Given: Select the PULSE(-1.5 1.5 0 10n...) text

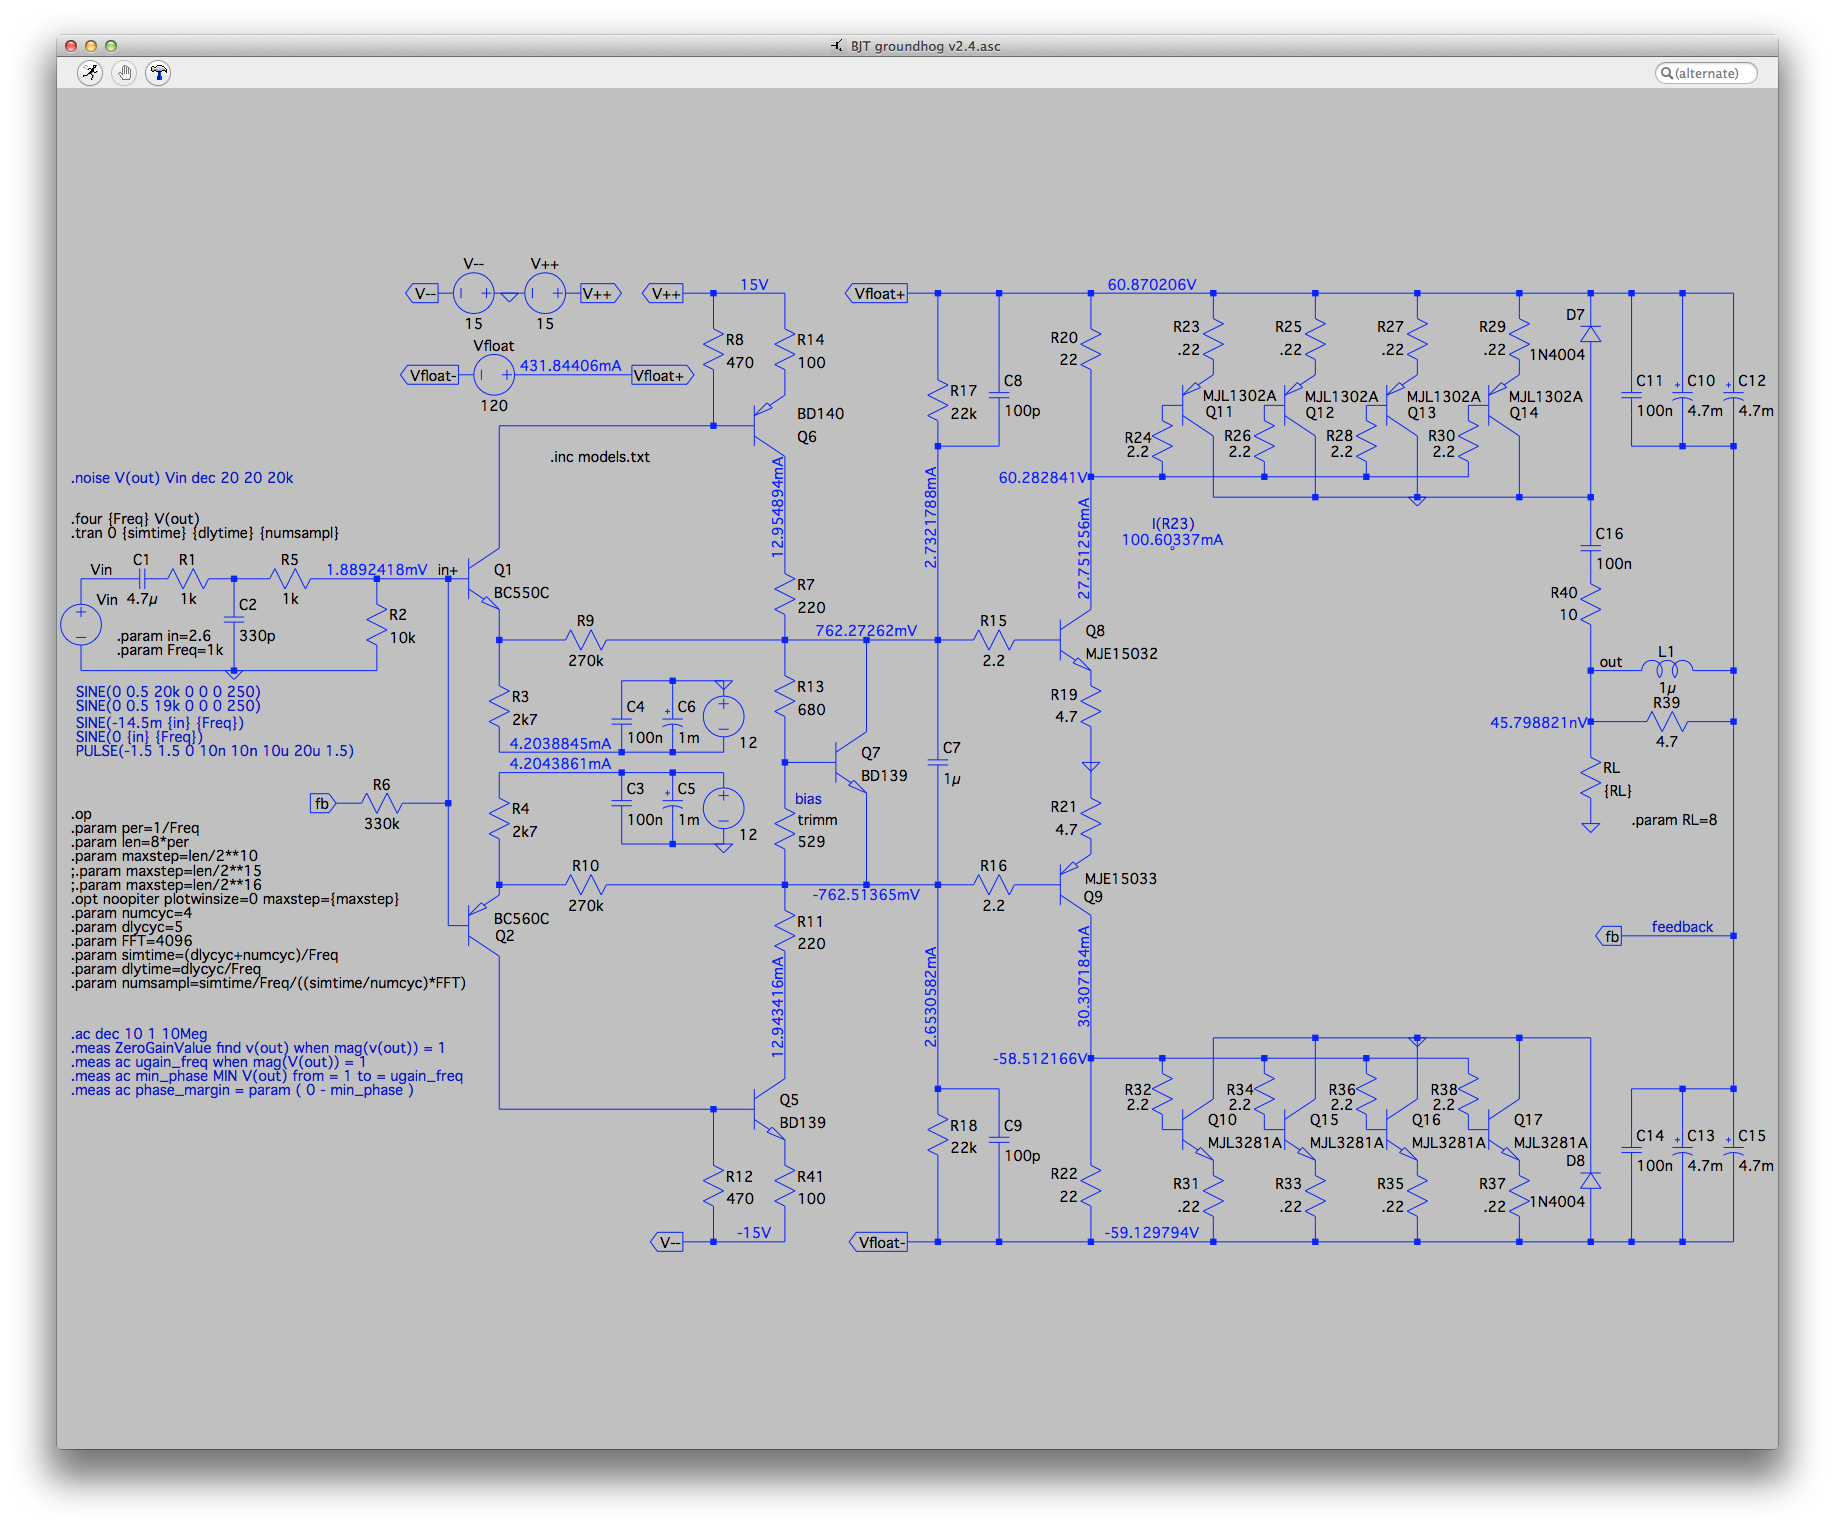Looking at the screenshot, I should pos(215,751).
